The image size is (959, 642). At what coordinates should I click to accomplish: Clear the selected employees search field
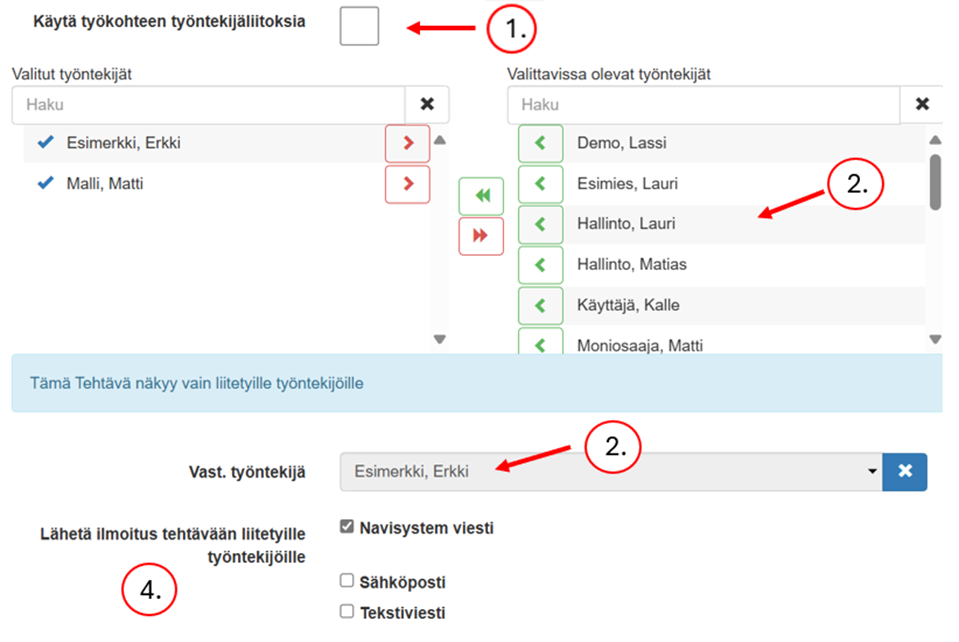427,104
